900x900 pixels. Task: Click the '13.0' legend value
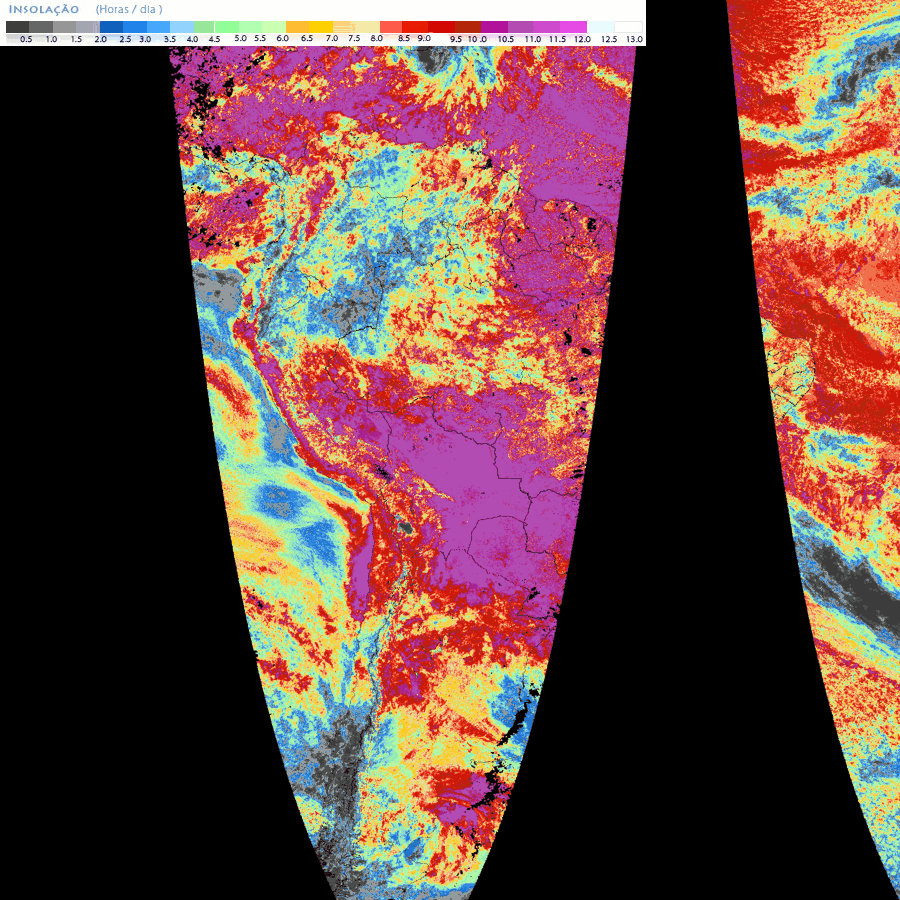(634, 40)
